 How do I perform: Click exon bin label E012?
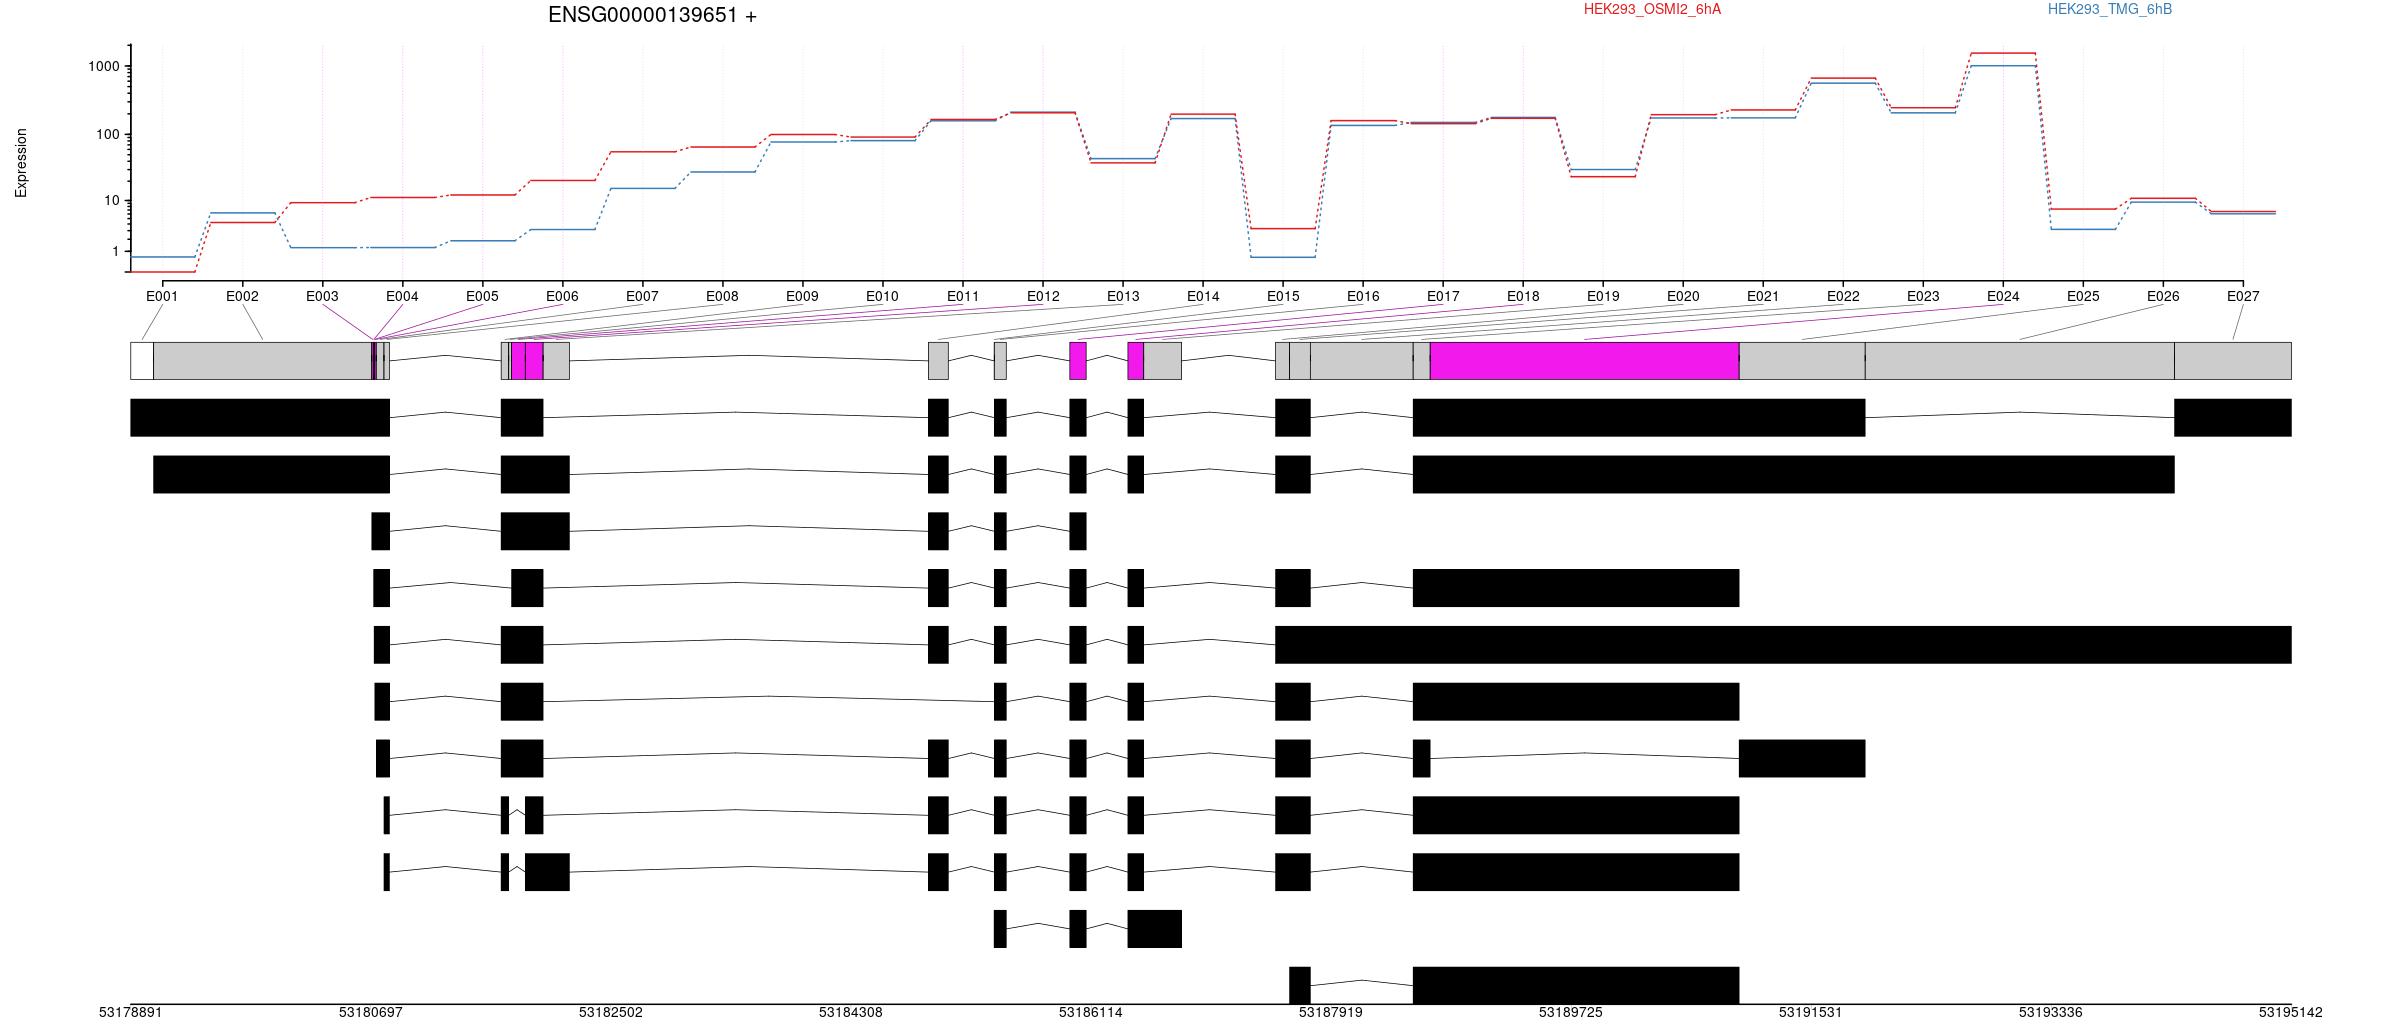click(1043, 296)
